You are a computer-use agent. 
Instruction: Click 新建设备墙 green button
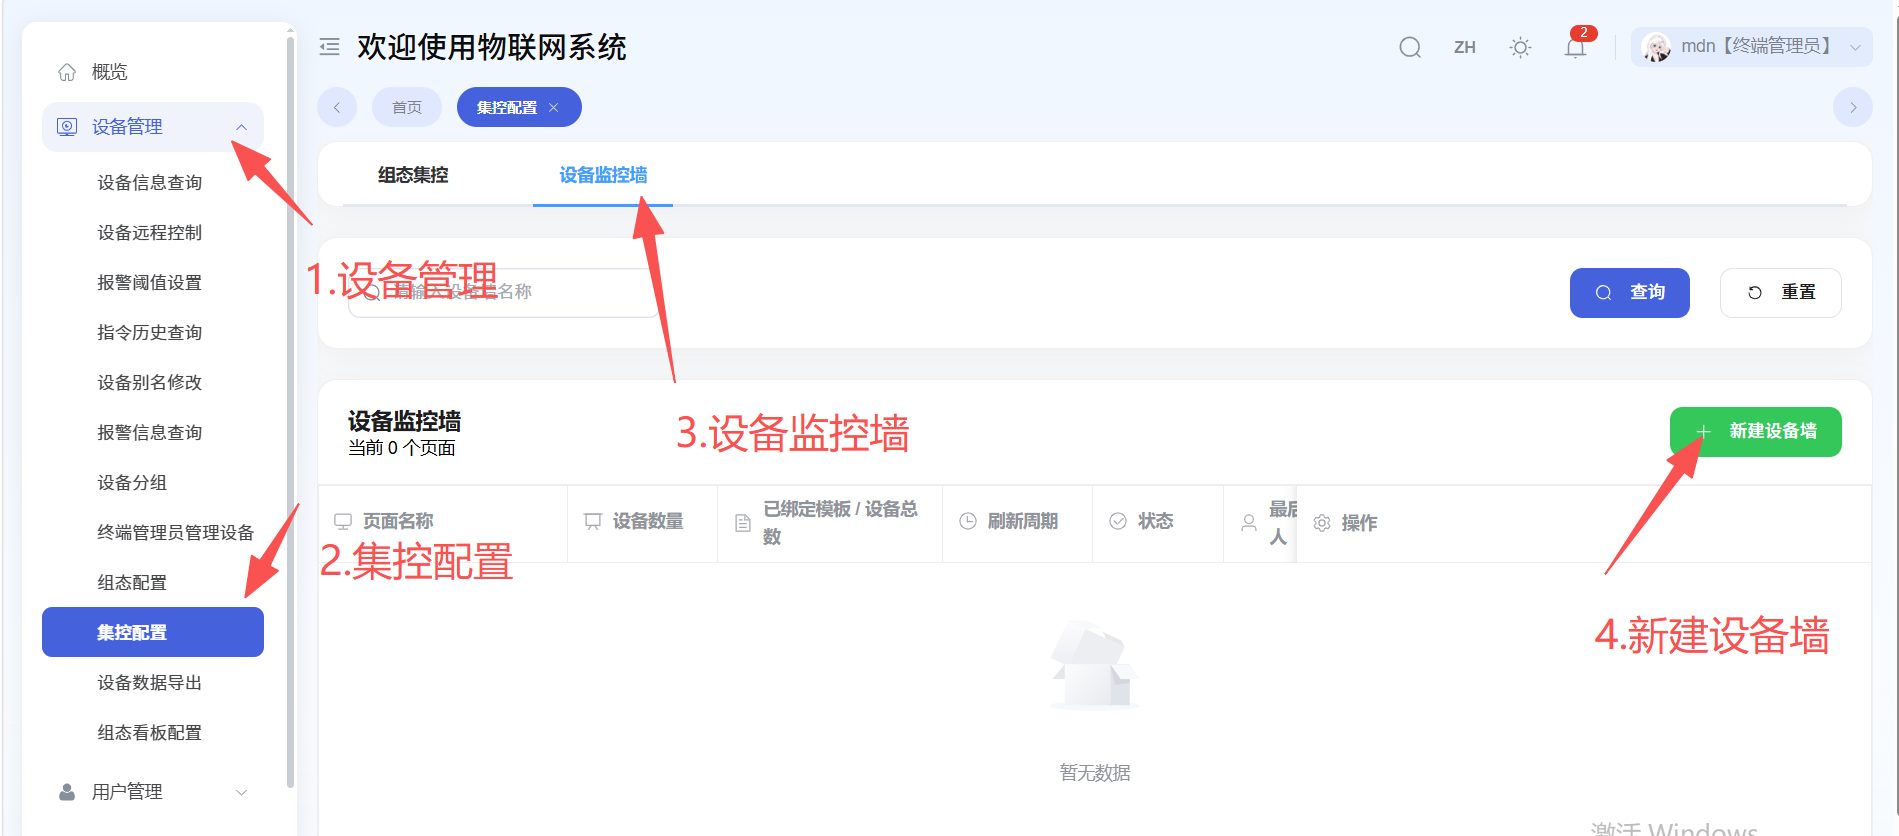point(1756,432)
